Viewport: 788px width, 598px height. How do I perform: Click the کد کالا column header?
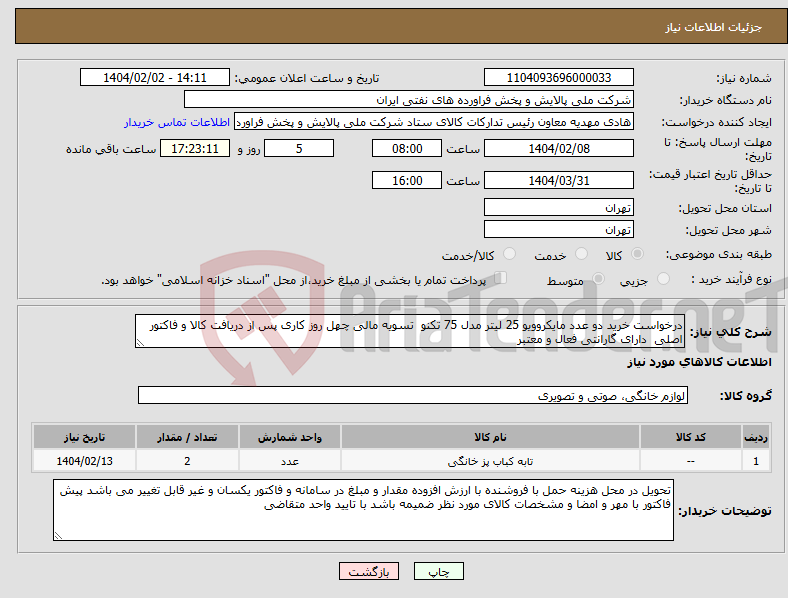tap(691, 437)
